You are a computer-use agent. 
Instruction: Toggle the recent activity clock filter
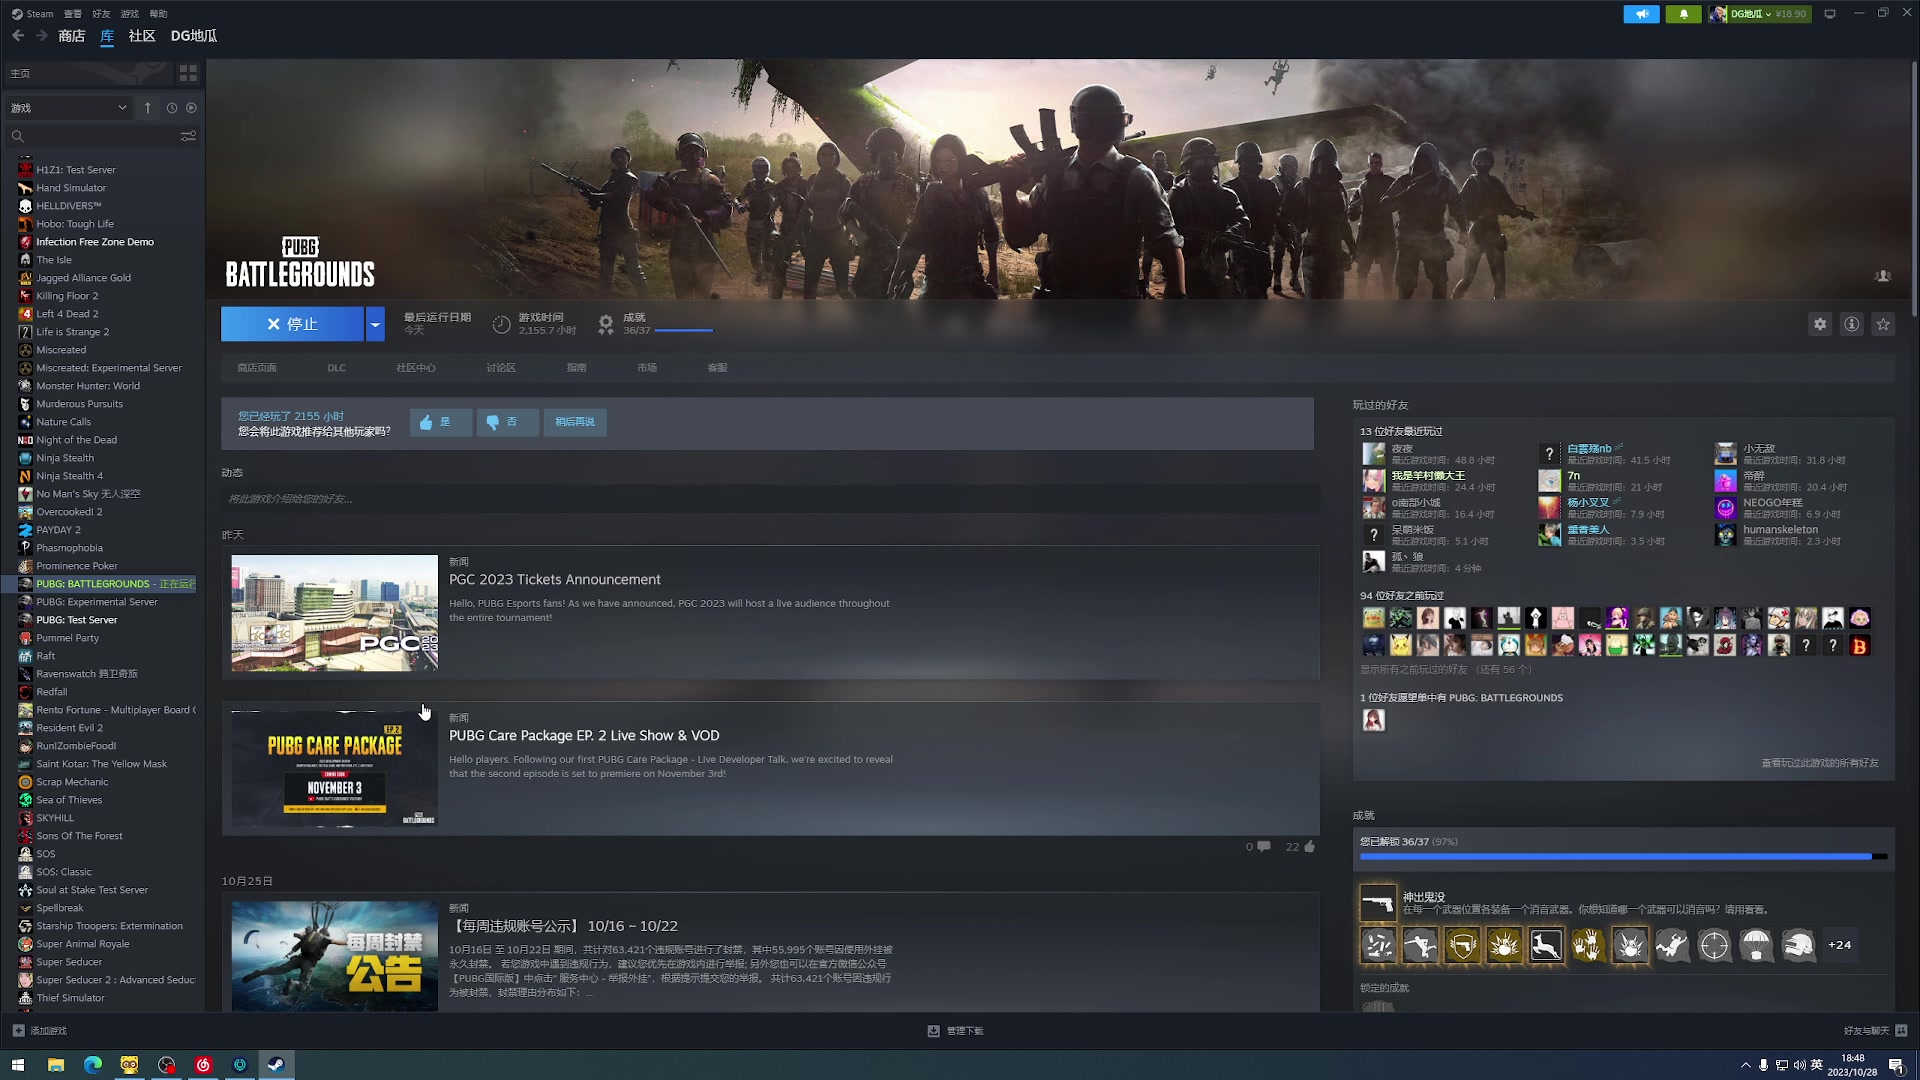point(172,108)
